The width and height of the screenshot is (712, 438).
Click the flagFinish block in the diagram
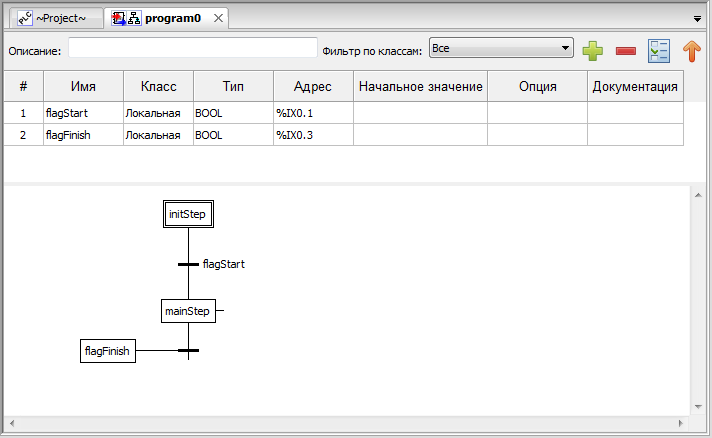coord(107,351)
